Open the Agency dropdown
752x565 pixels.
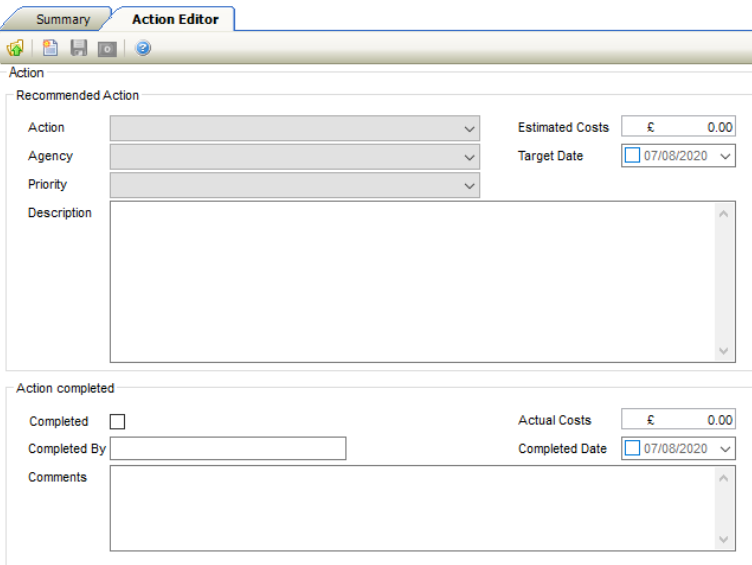pyautogui.click(x=469, y=157)
